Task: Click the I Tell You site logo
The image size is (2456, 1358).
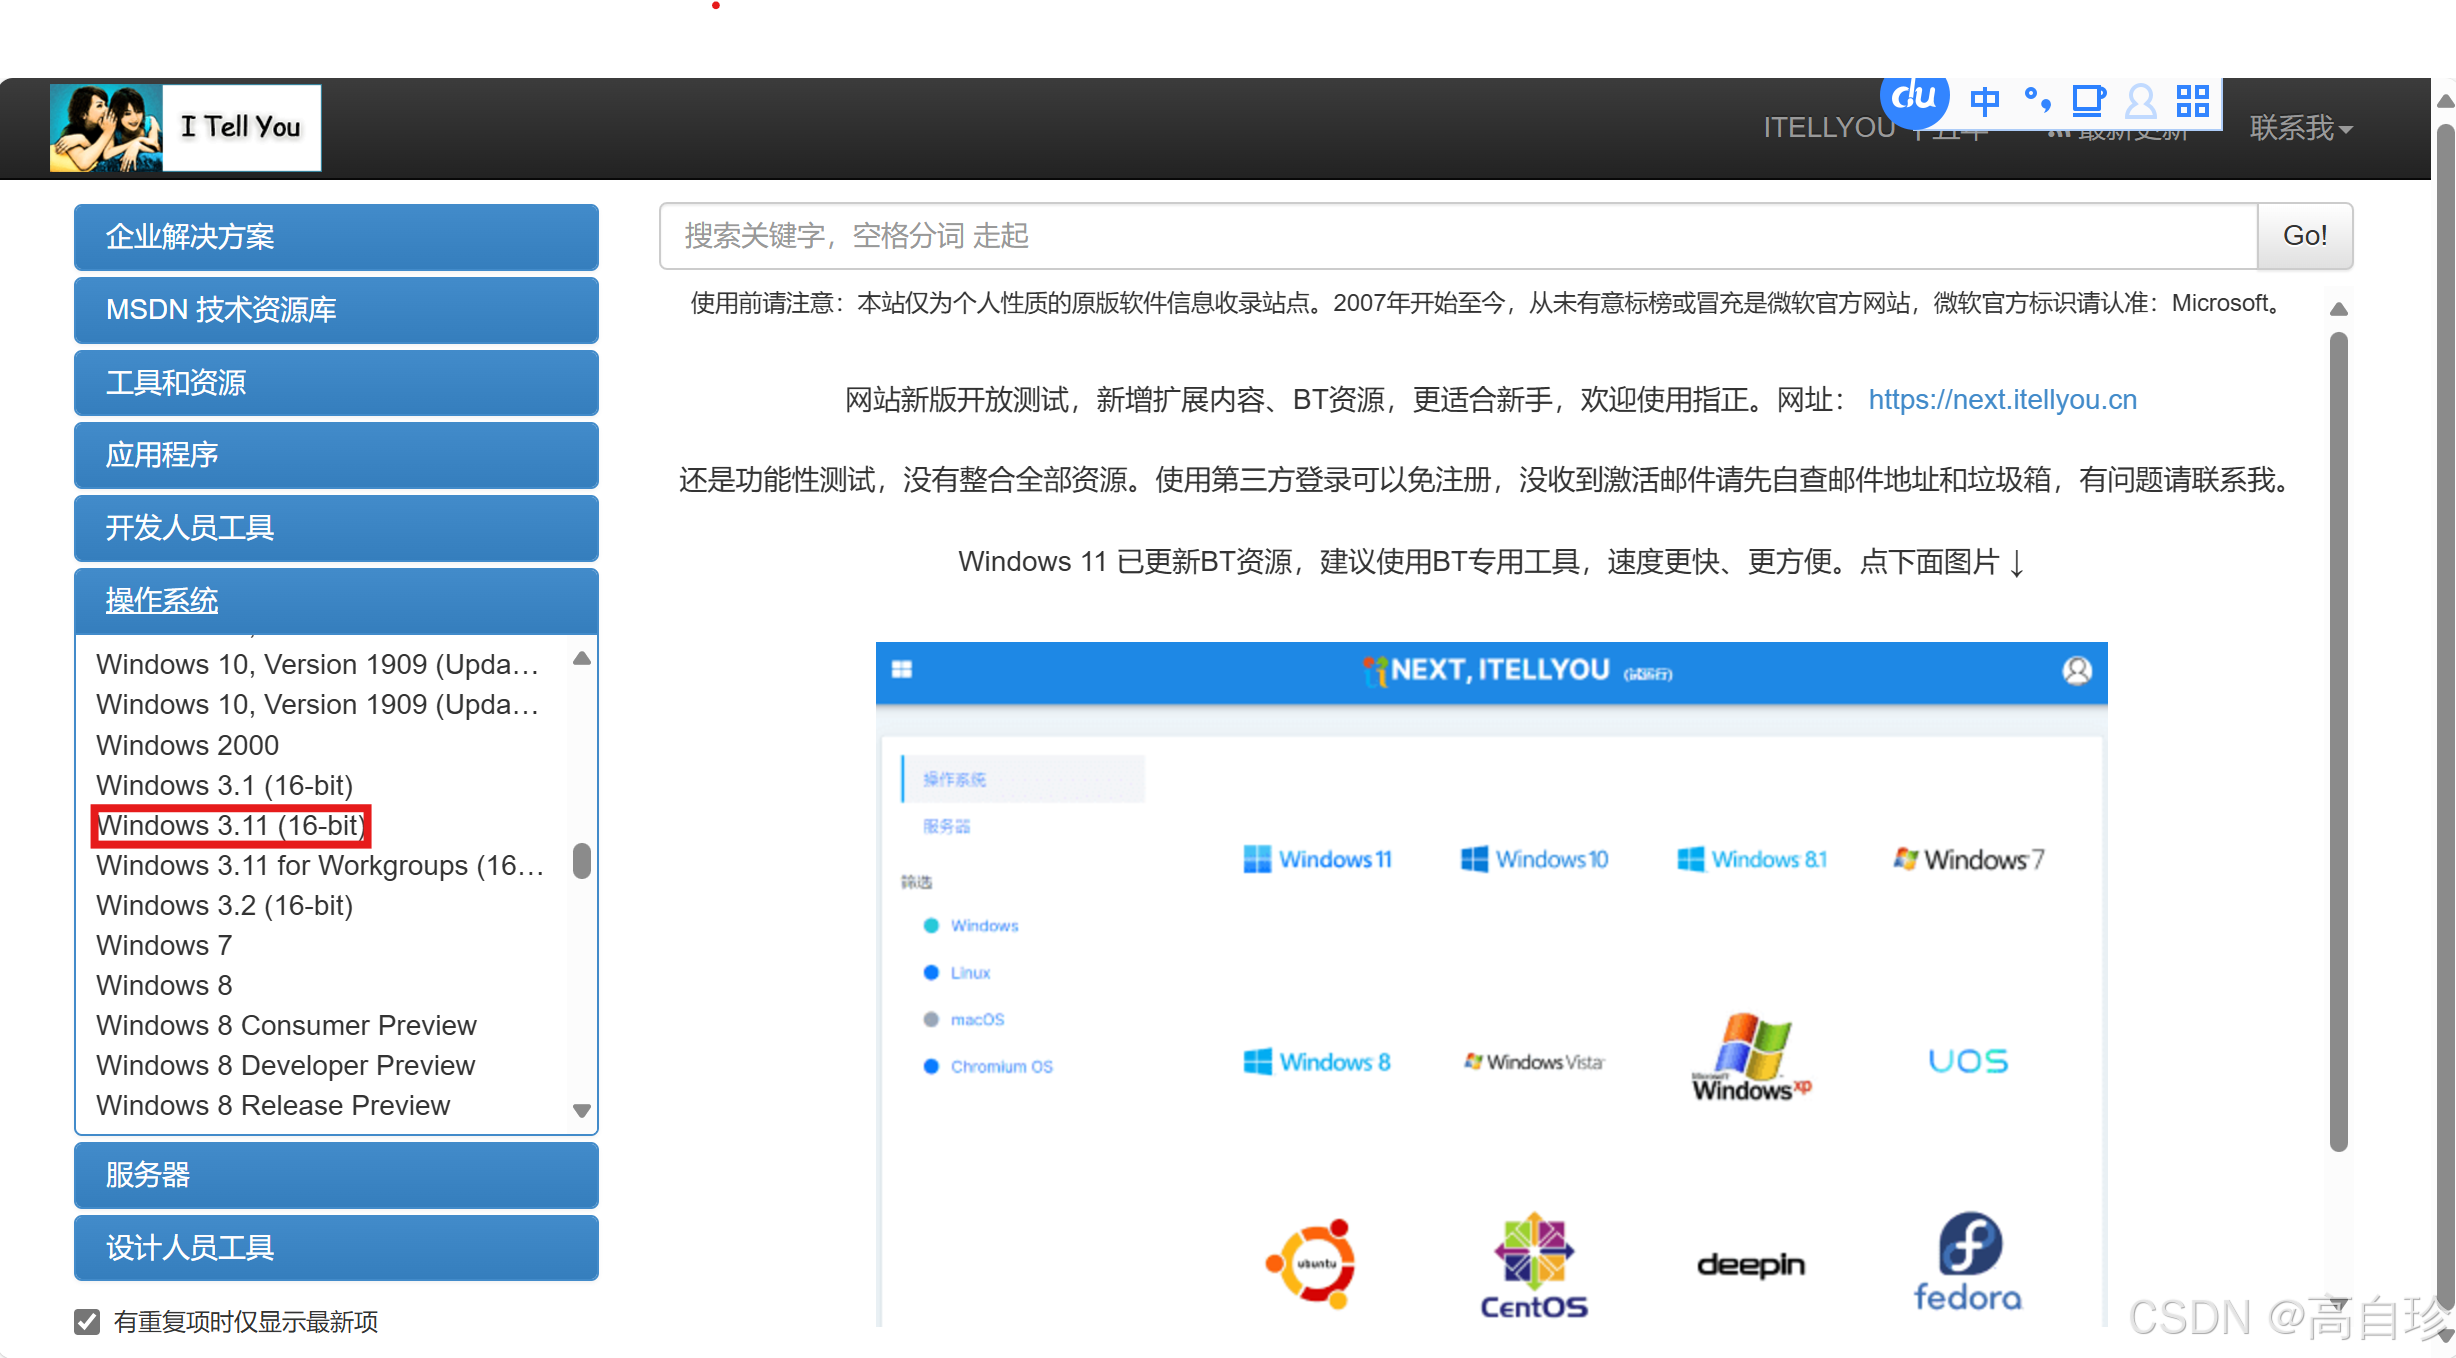Action: pos(186,127)
